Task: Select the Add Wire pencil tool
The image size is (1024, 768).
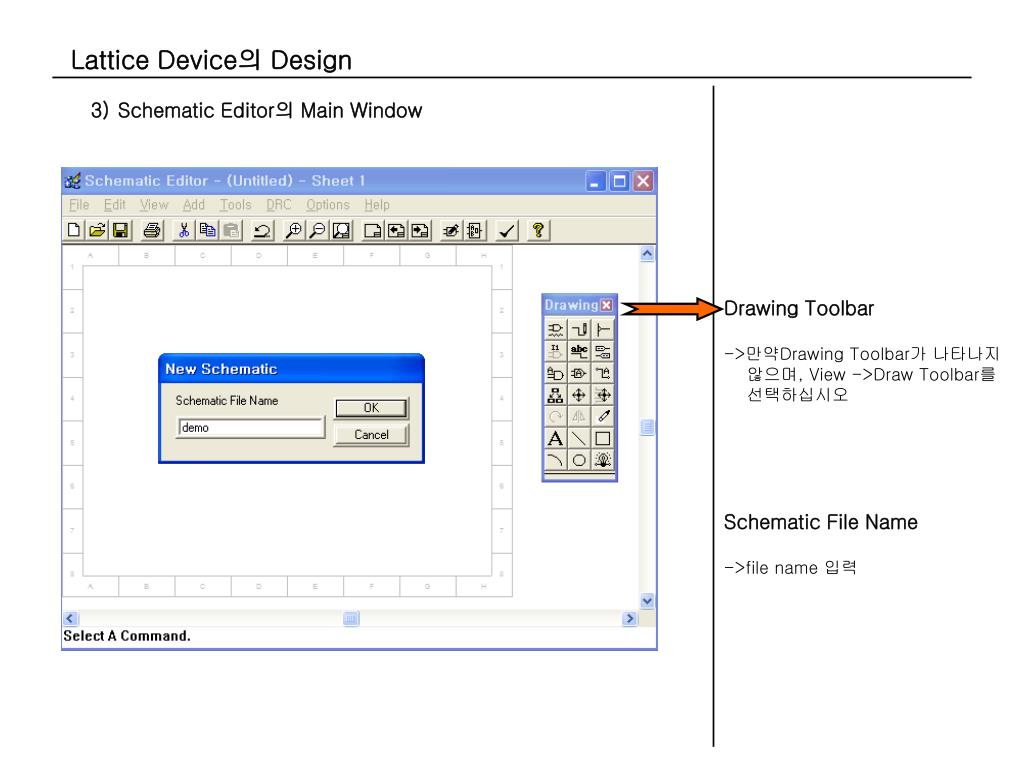Action: click(579, 329)
